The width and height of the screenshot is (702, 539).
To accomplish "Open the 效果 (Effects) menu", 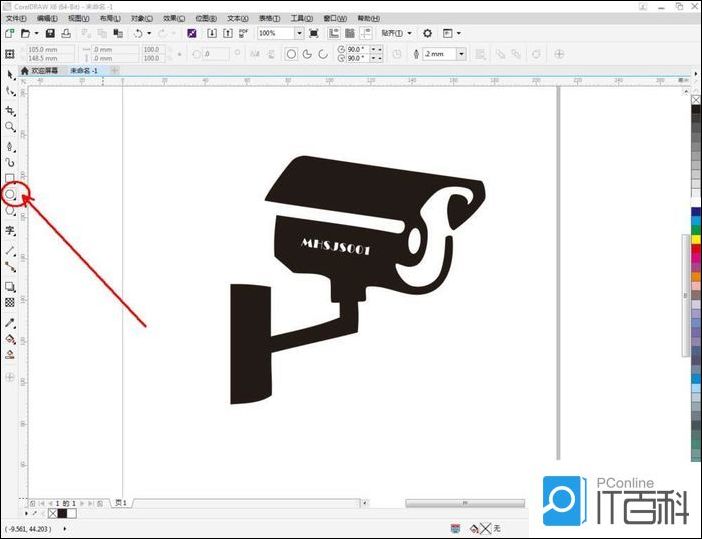I will click(x=175, y=18).
